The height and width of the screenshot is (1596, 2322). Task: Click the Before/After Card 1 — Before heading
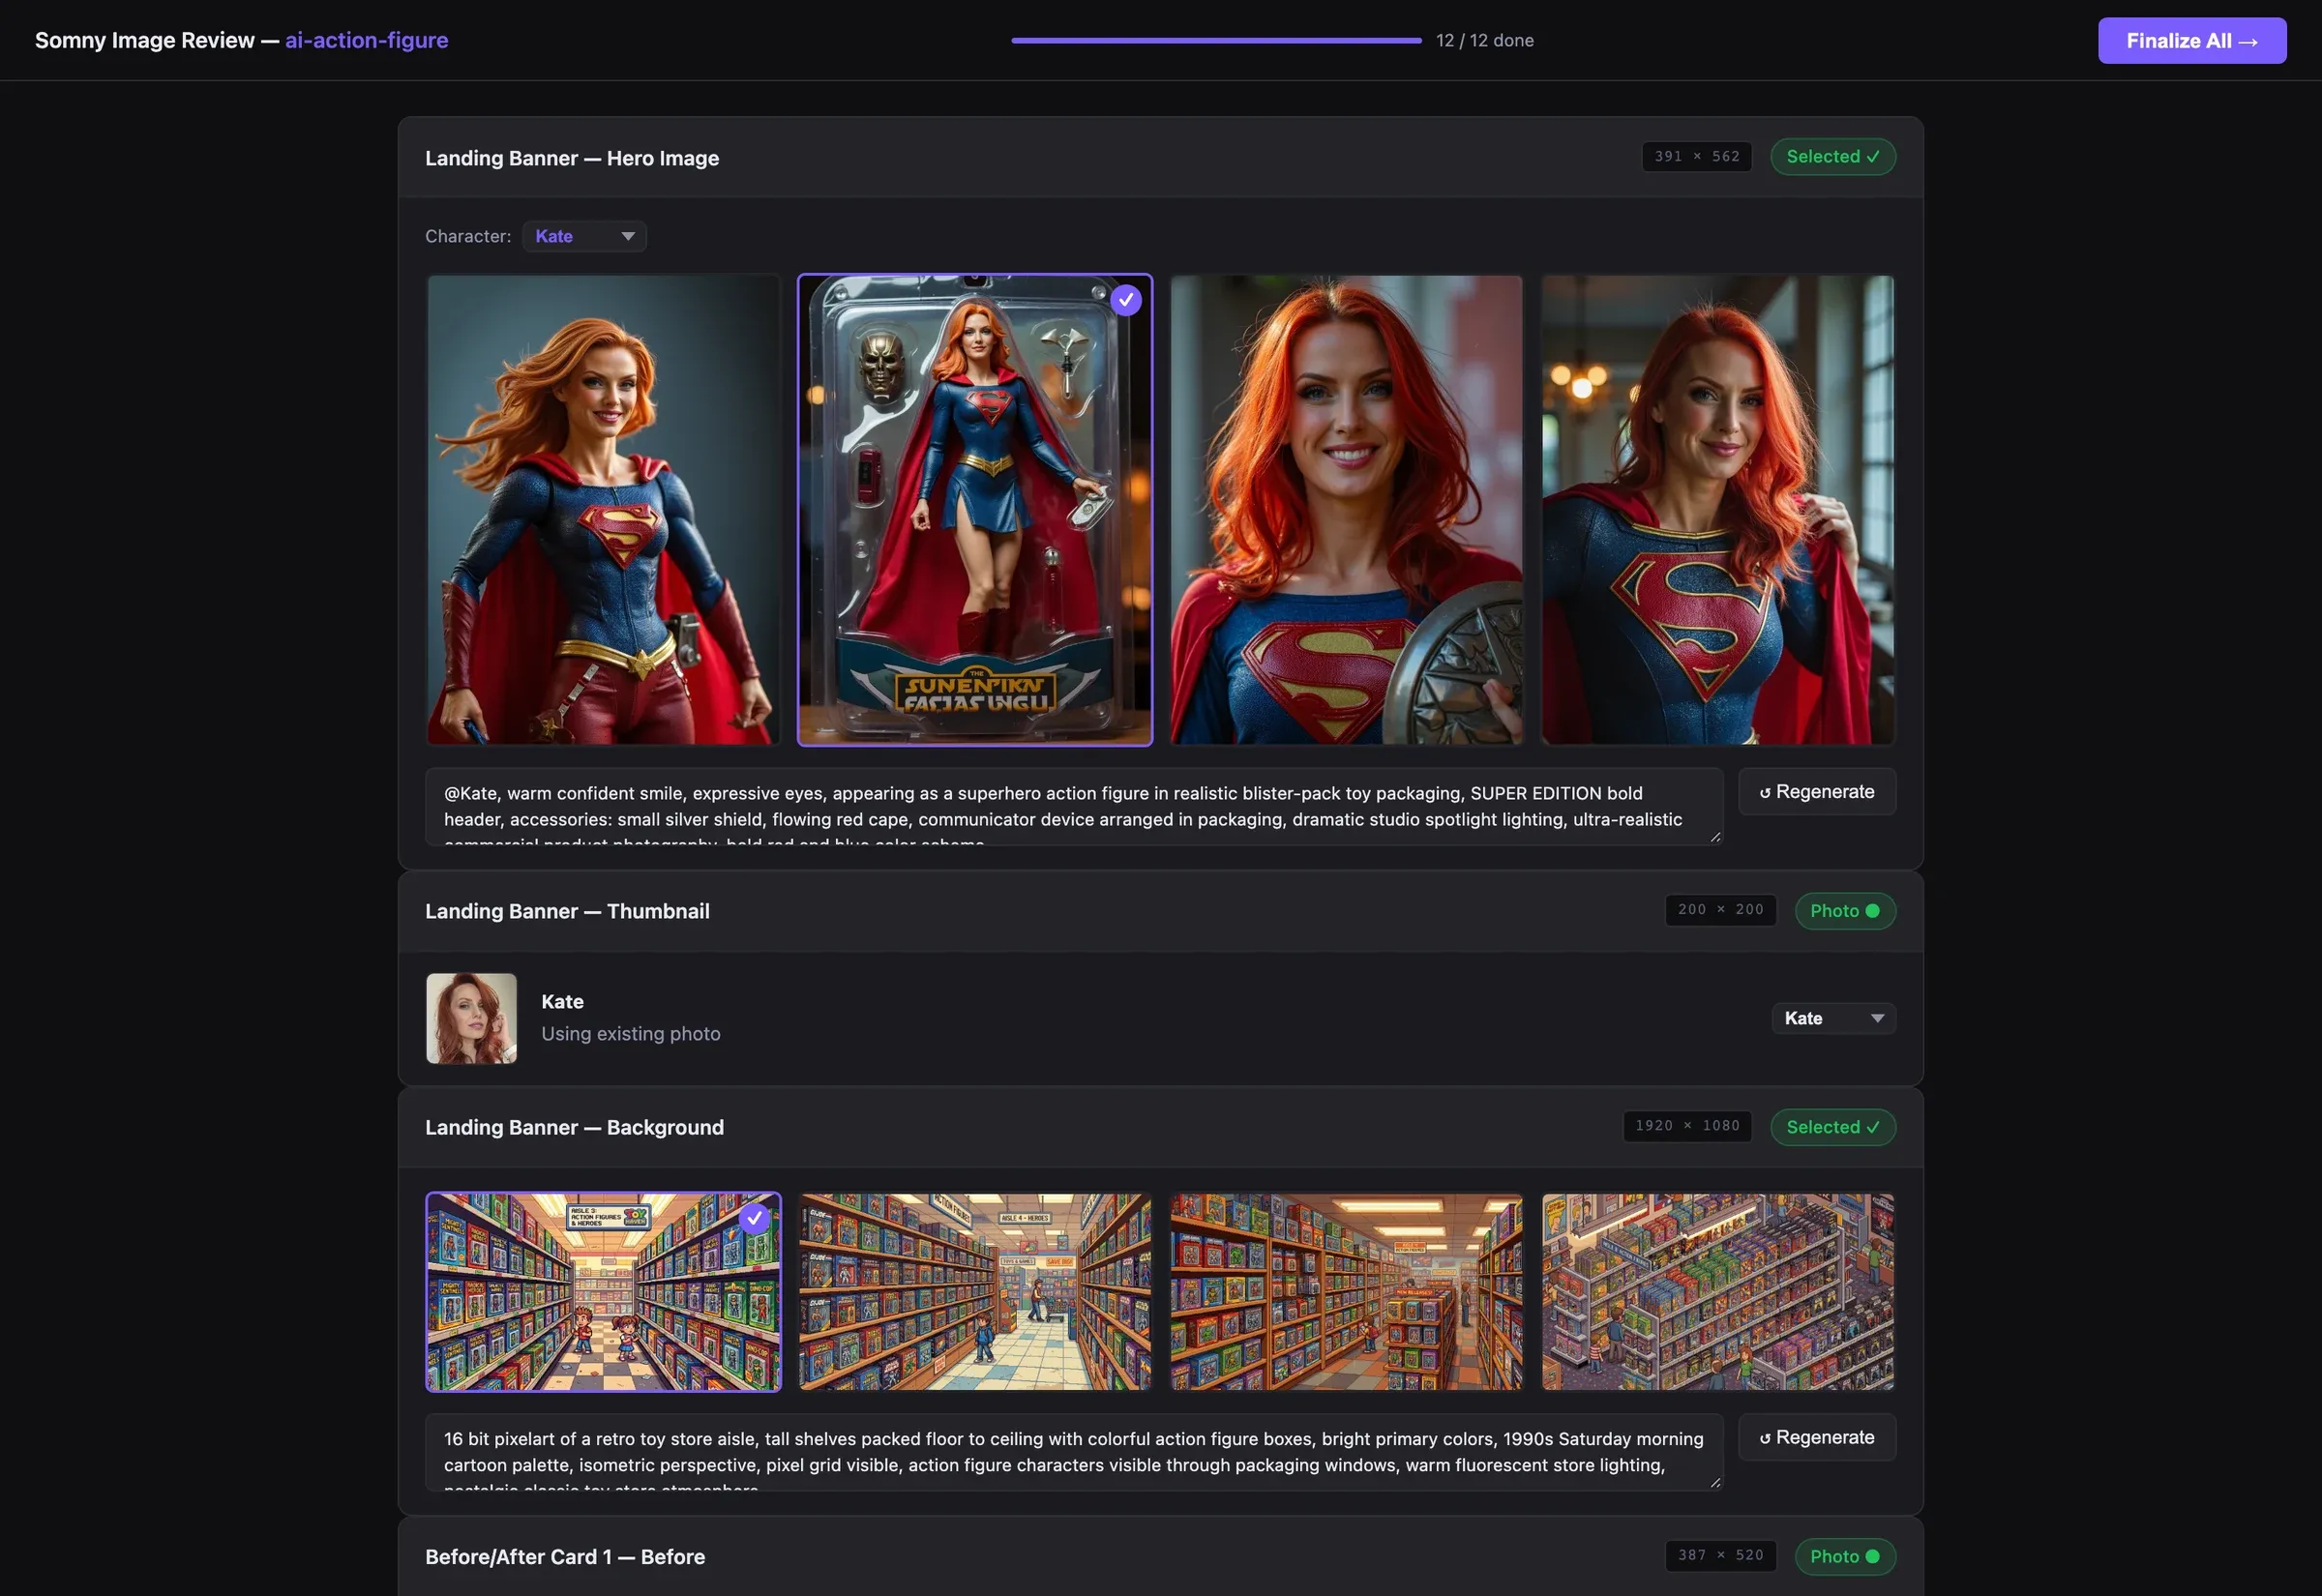[x=565, y=1557]
